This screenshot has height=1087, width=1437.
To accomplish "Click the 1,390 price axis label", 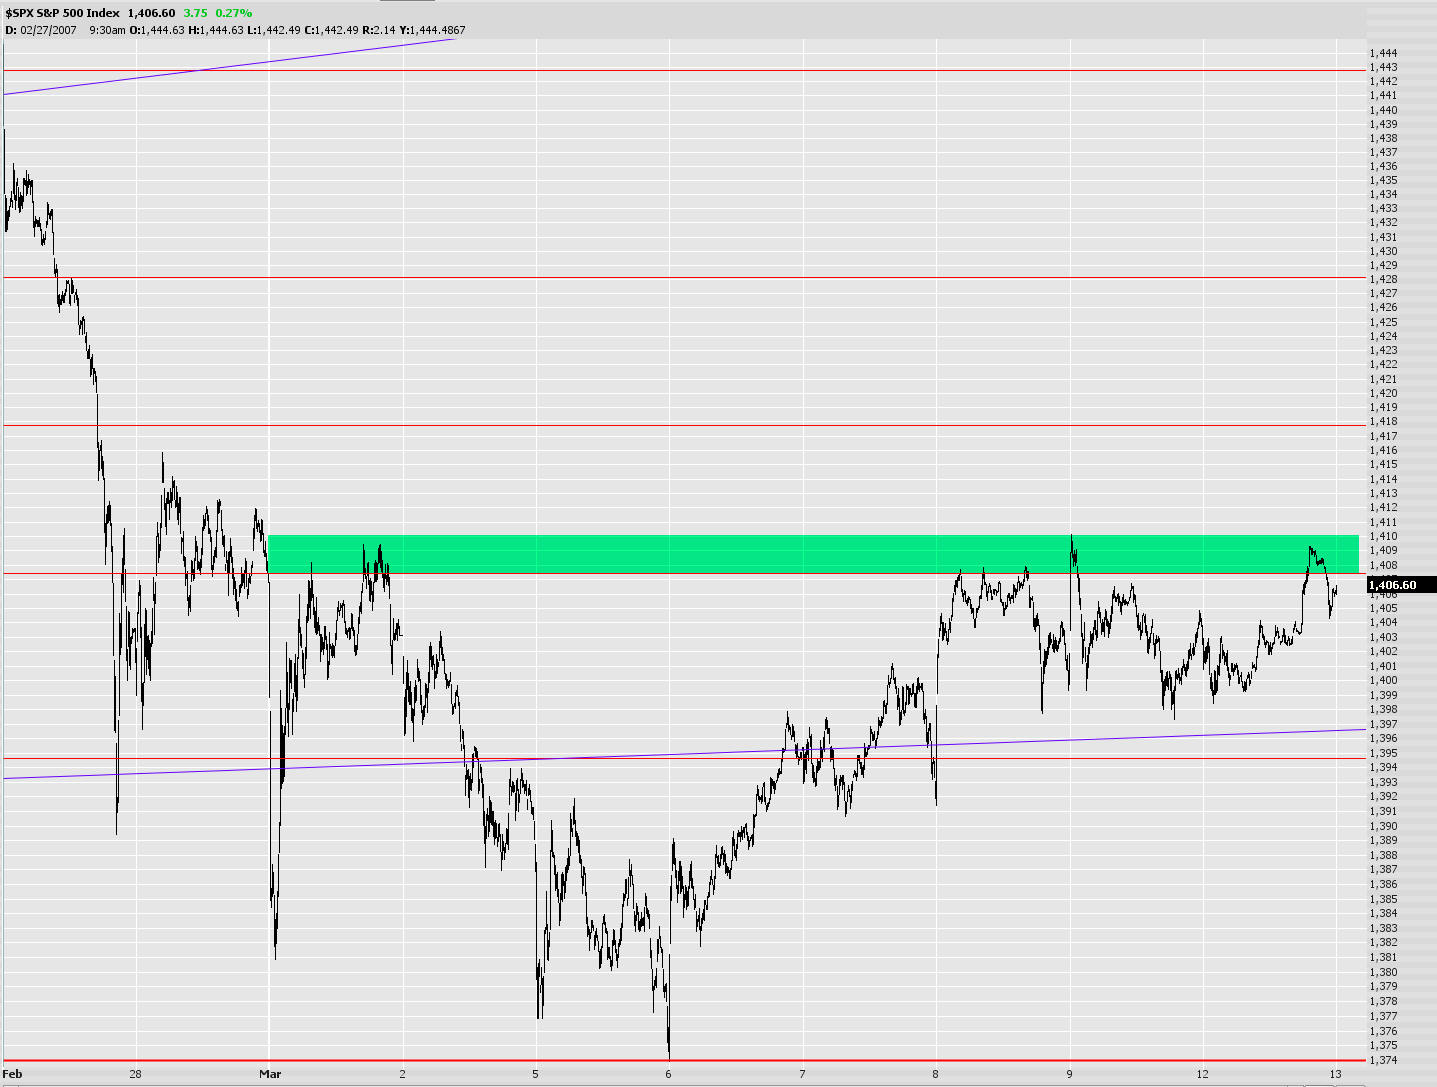I will tap(1383, 826).
